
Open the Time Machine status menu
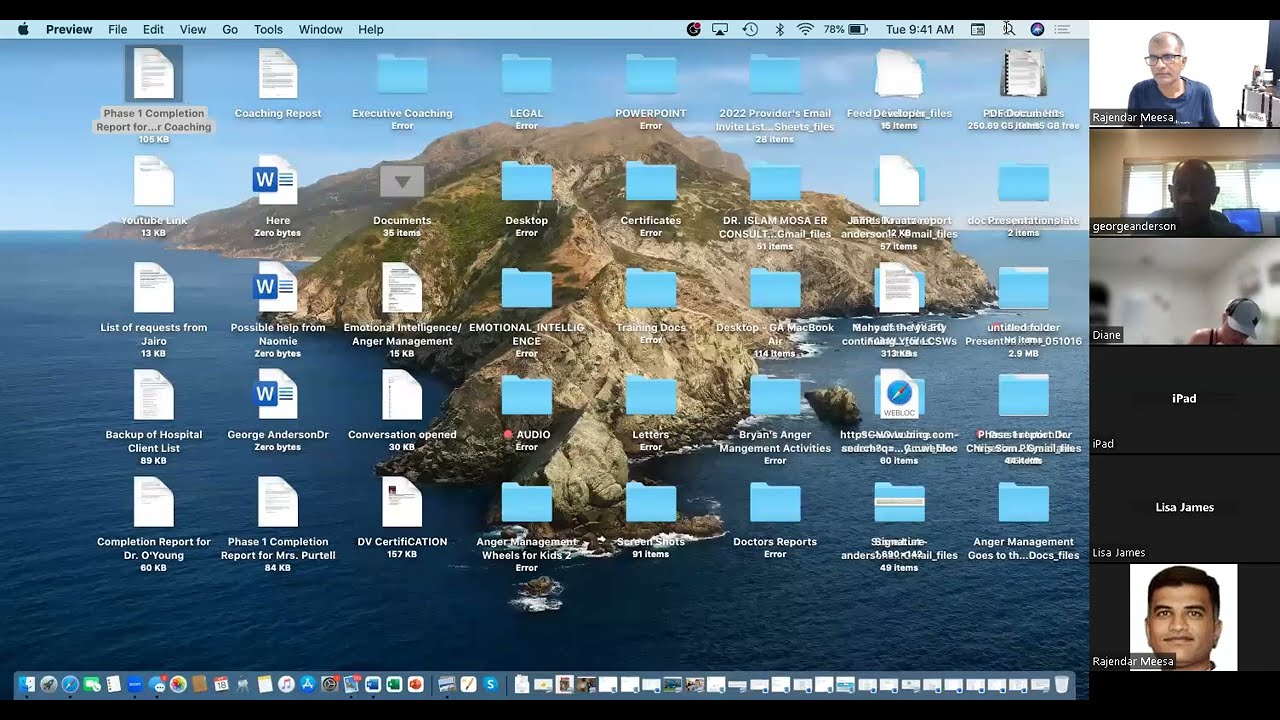click(x=750, y=30)
